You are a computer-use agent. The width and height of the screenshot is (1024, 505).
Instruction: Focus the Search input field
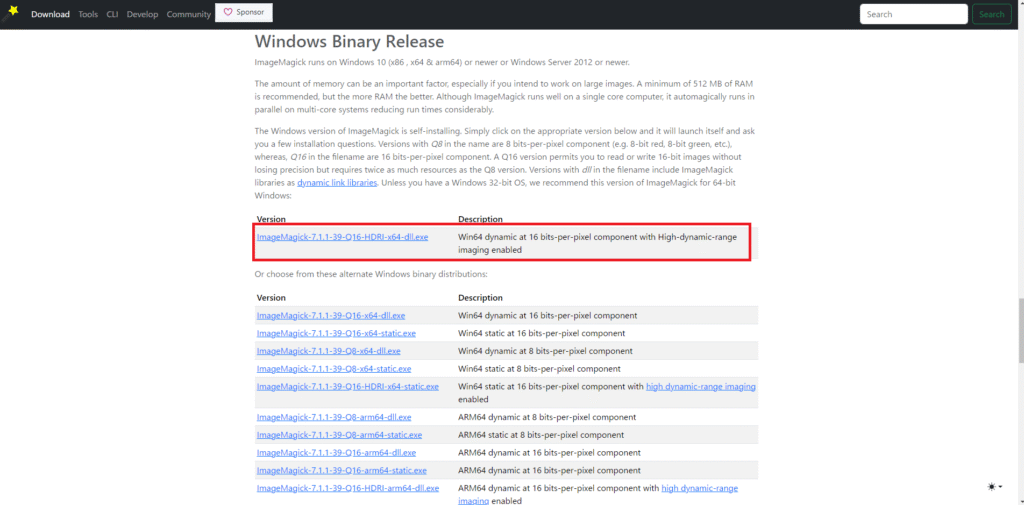(914, 14)
